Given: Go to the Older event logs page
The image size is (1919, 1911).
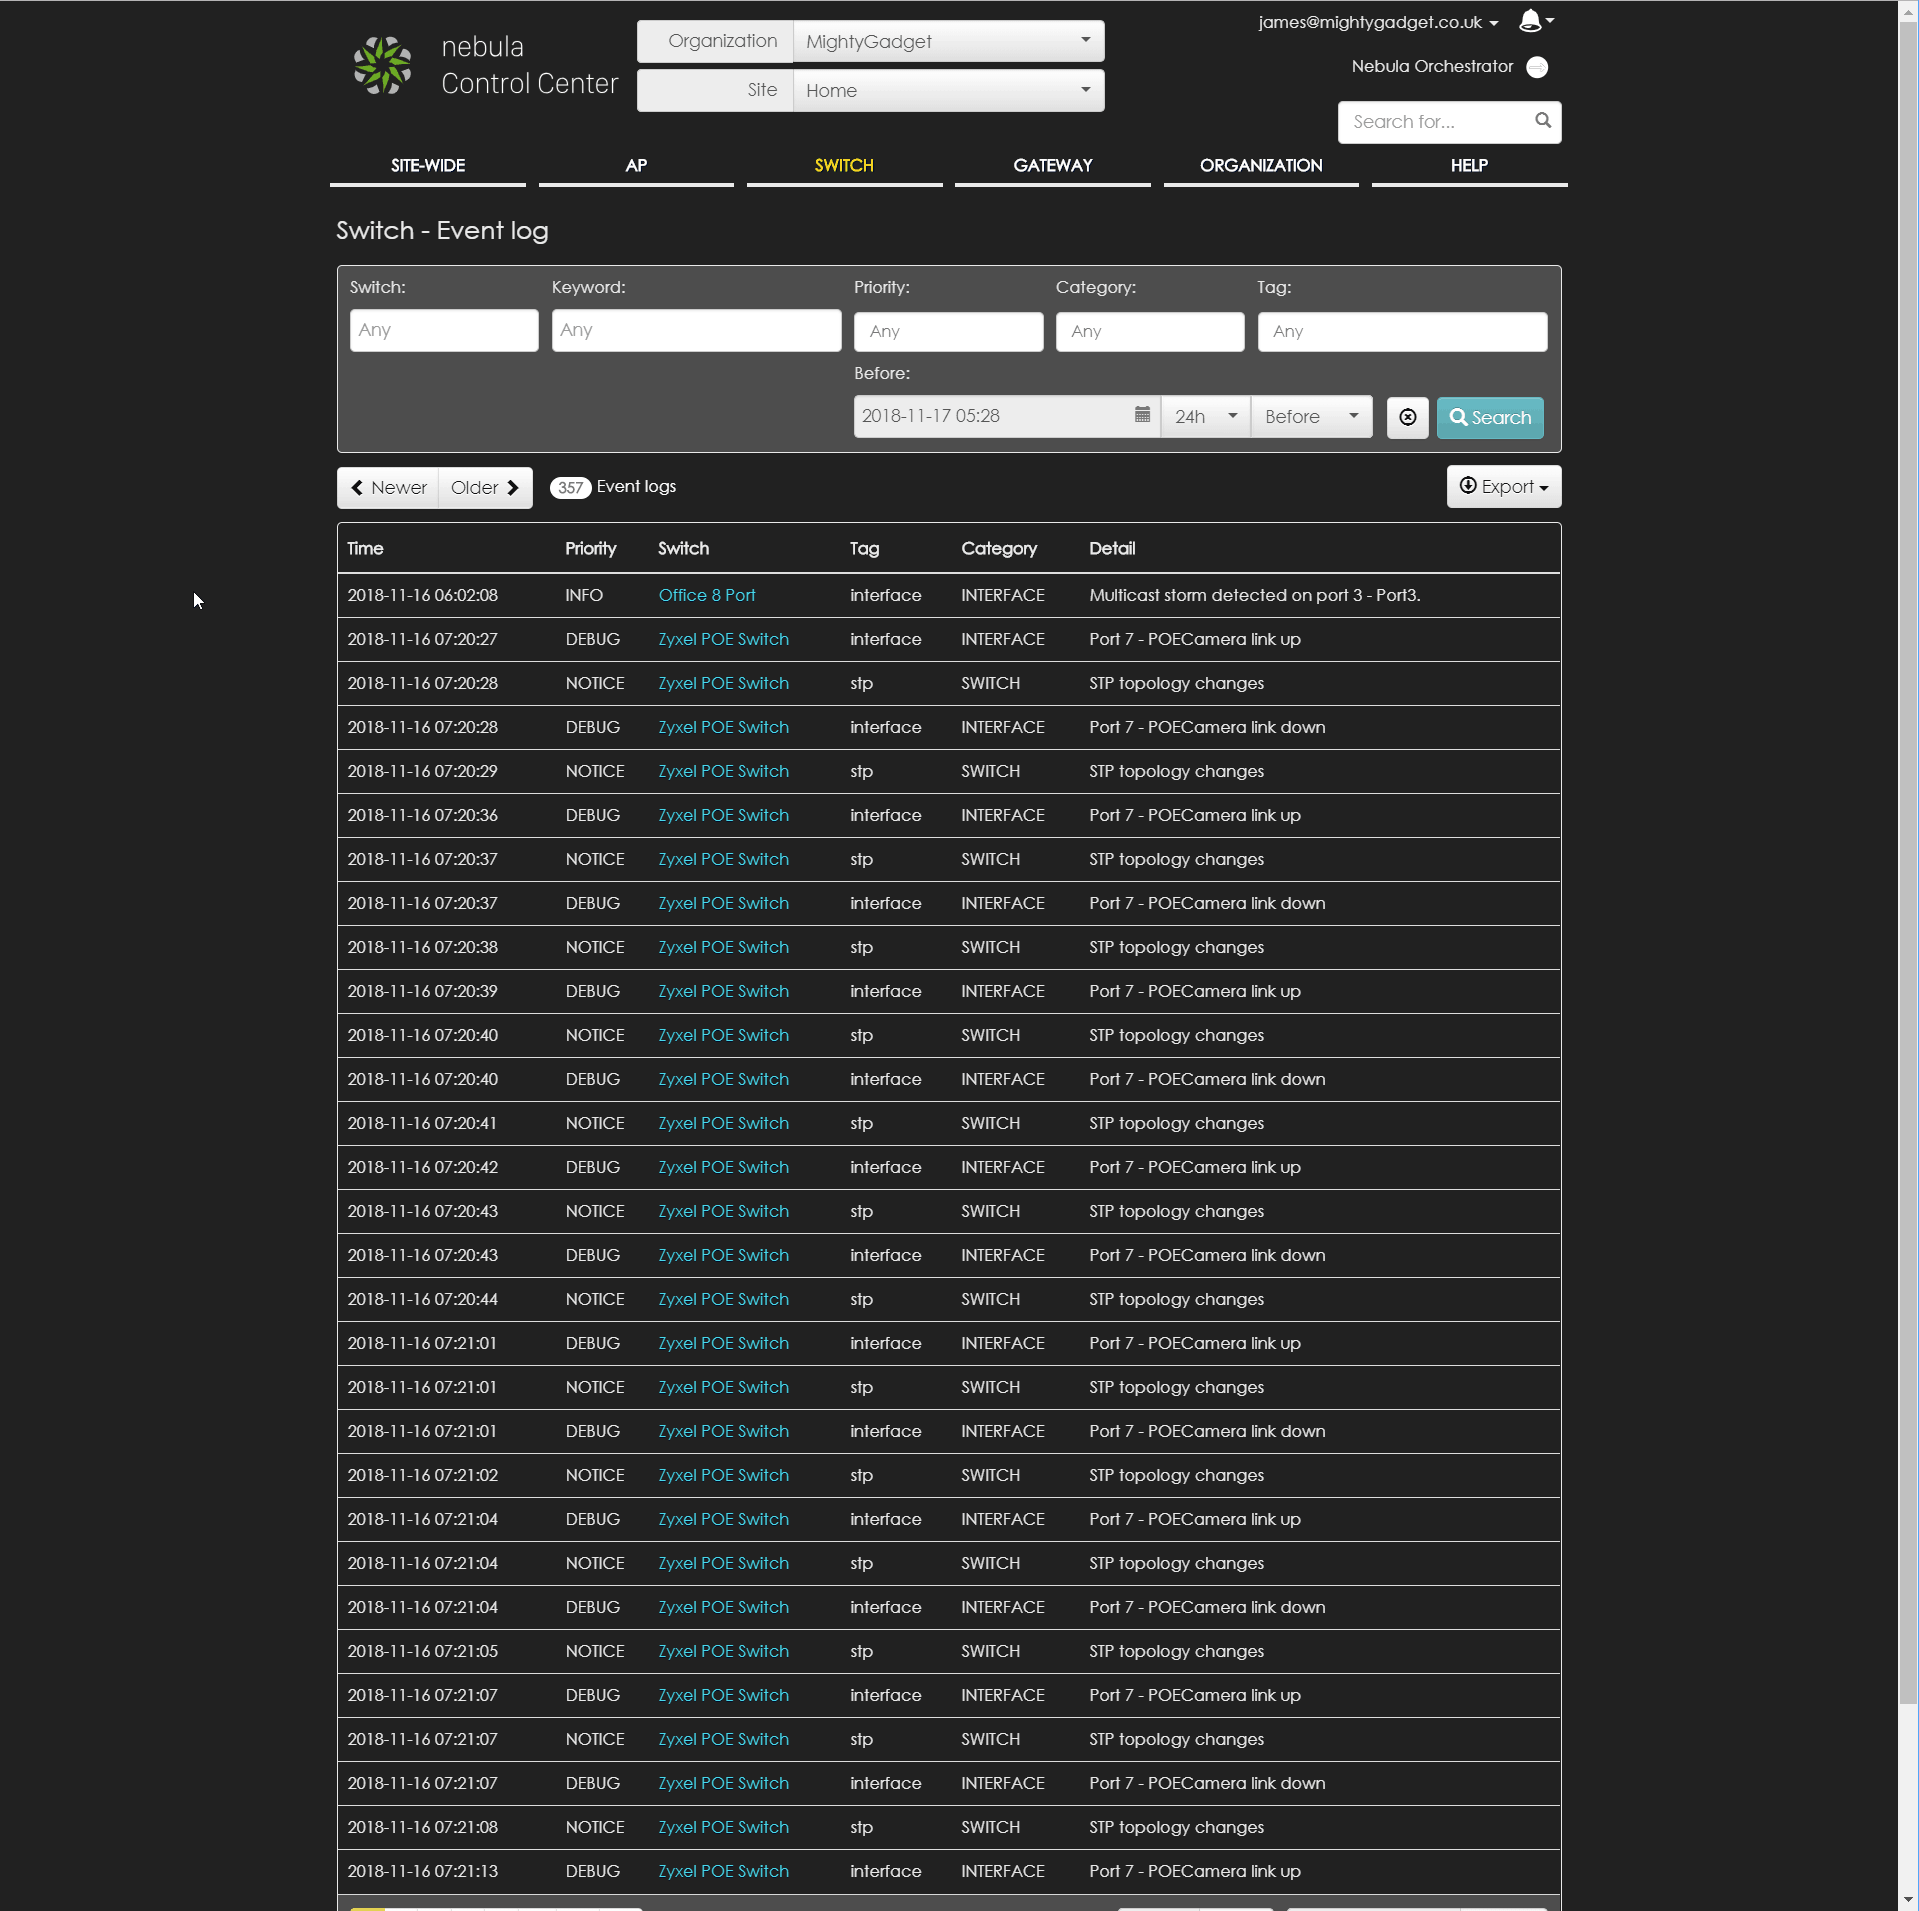Looking at the screenshot, I should [485, 488].
